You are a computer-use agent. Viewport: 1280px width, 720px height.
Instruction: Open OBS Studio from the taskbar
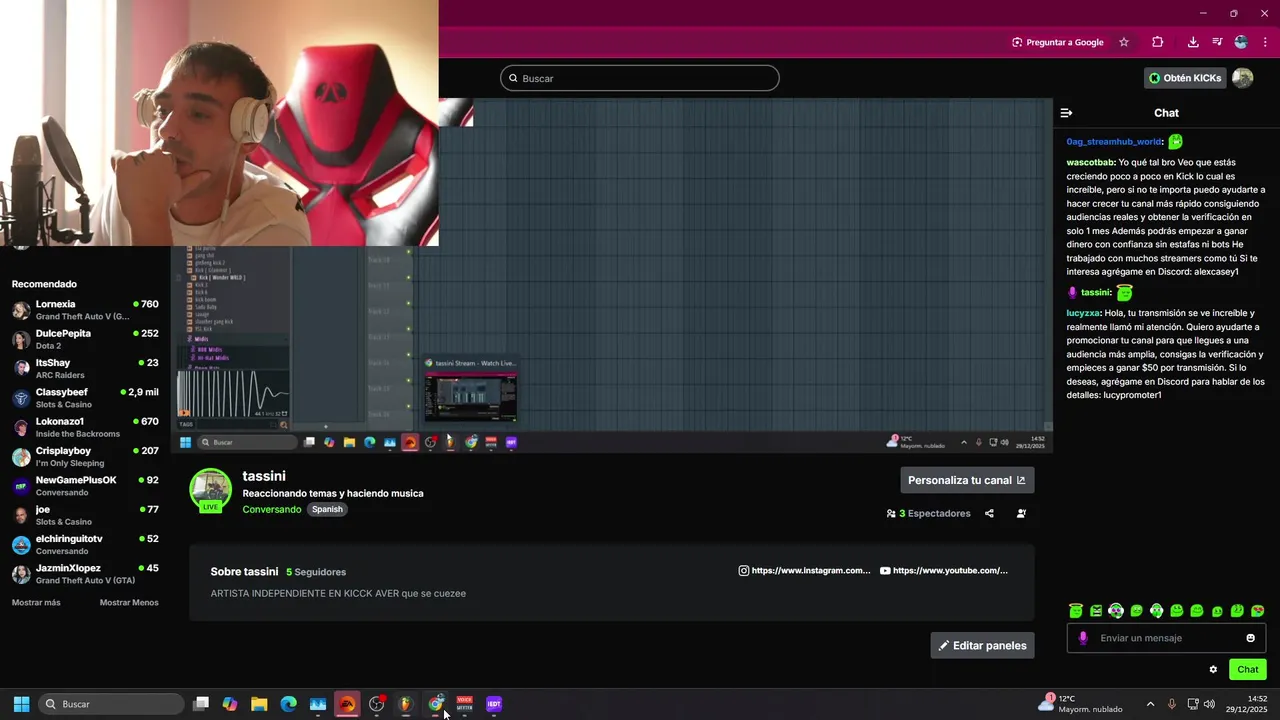point(376,704)
